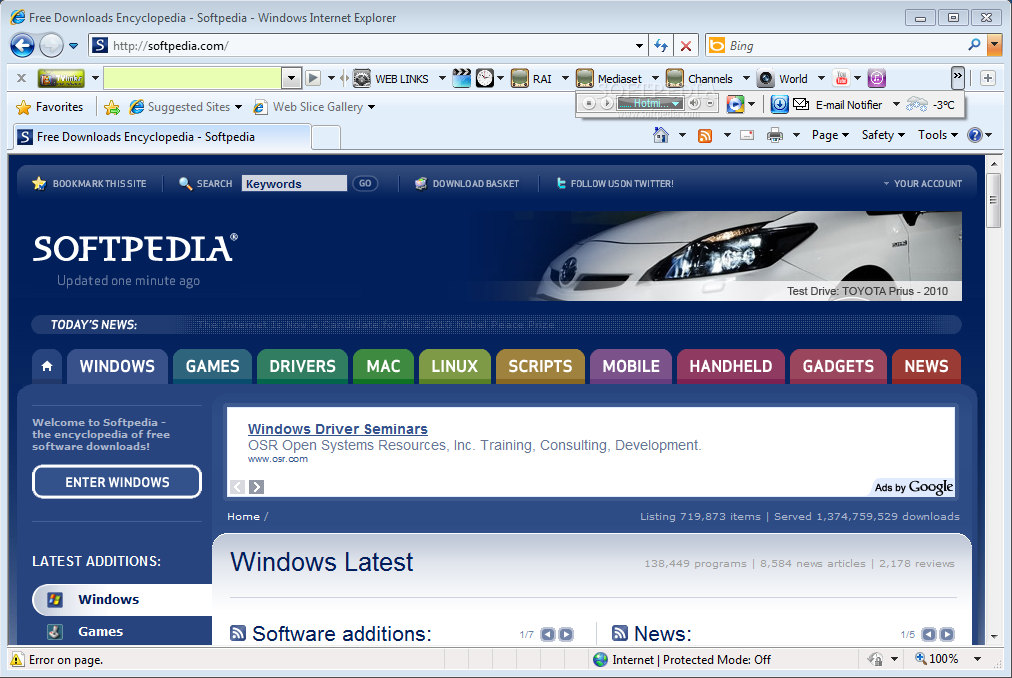1012x678 pixels.
Task: Click the TVinks toolbar logo
Action: coord(61,79)
